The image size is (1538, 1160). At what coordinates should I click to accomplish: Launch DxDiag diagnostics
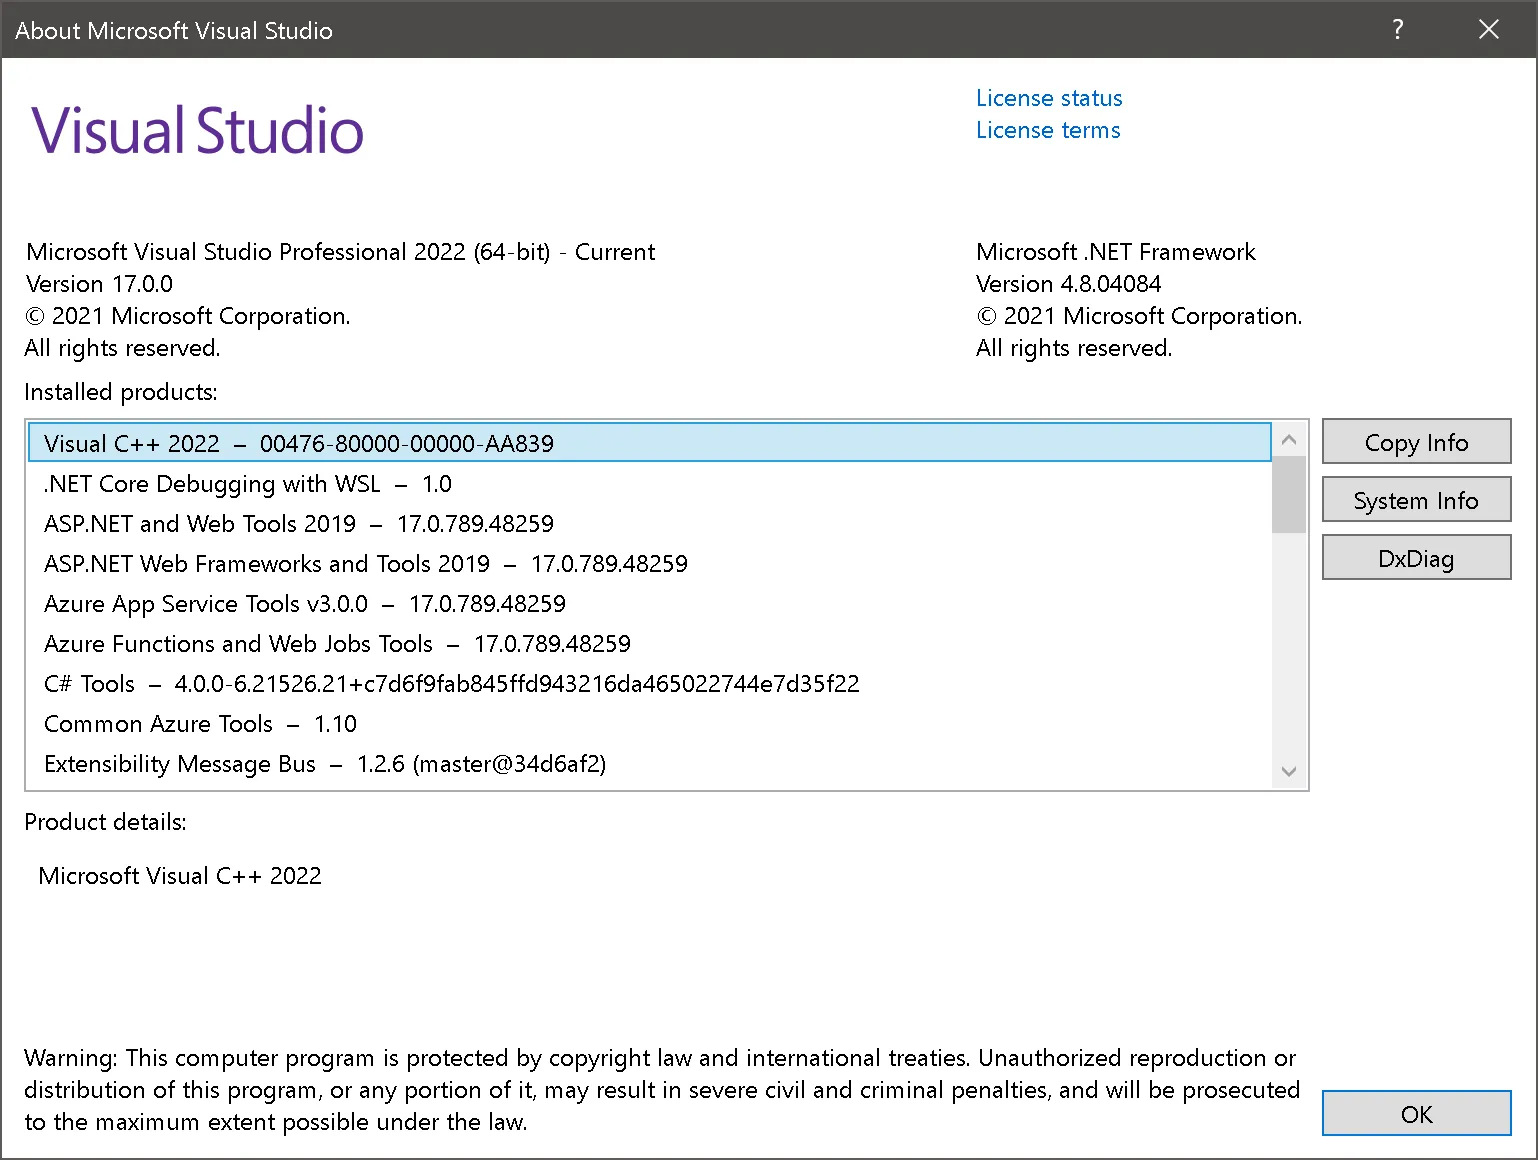click(x=1416, y=558)
